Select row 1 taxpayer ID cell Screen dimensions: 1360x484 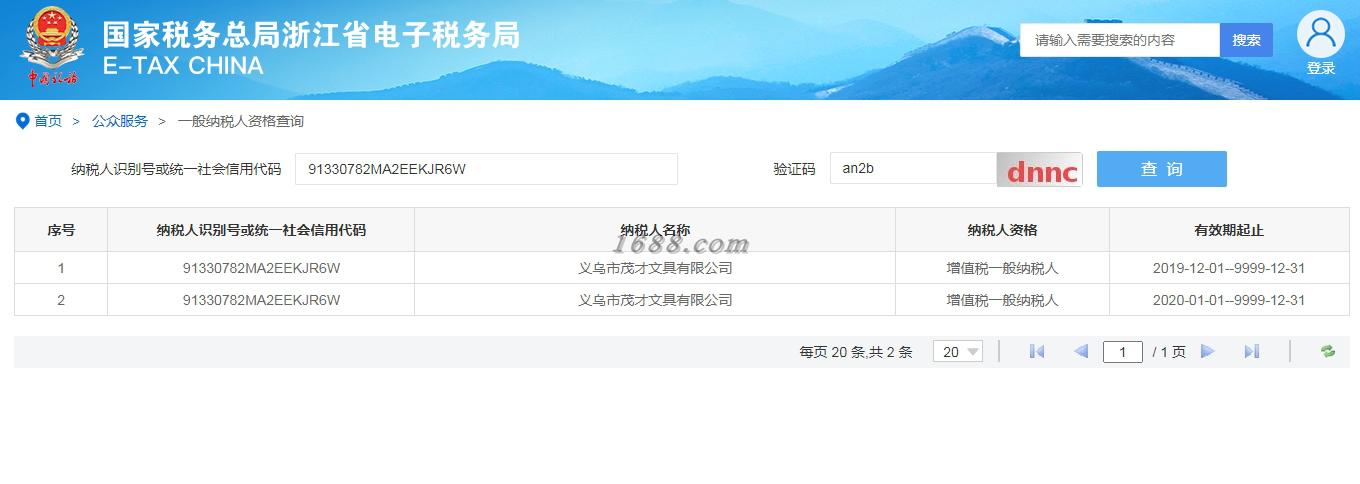click(x=261, y=268)
